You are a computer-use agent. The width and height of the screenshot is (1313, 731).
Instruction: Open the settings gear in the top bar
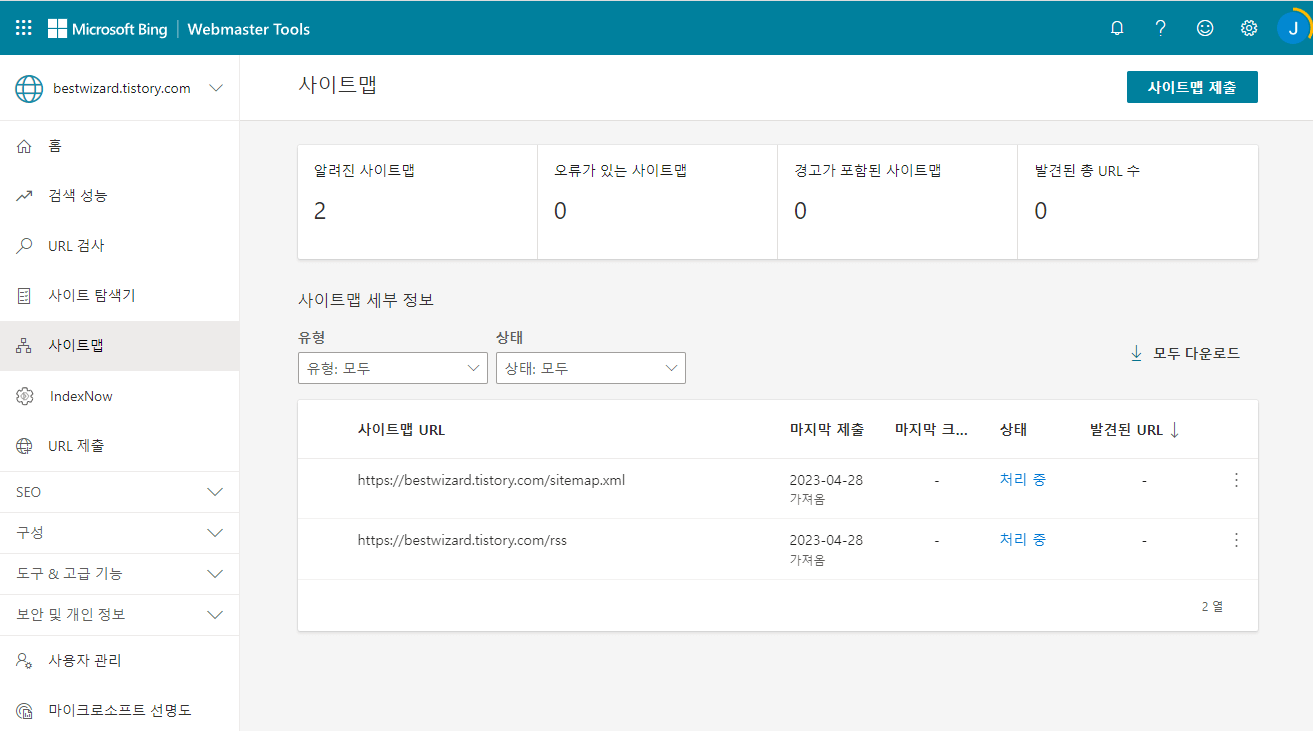1248,28
